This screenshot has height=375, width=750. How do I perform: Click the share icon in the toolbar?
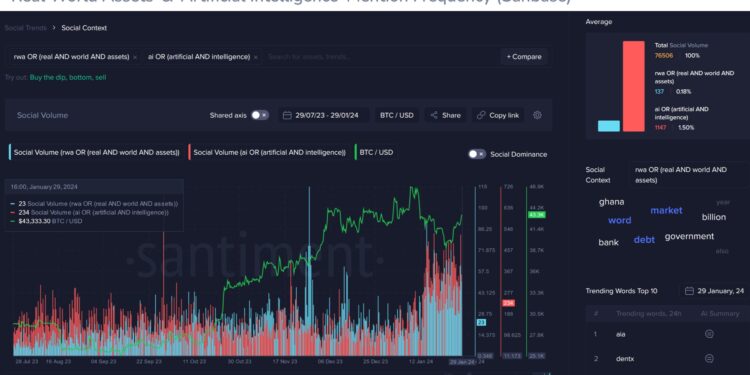(434, 115)
